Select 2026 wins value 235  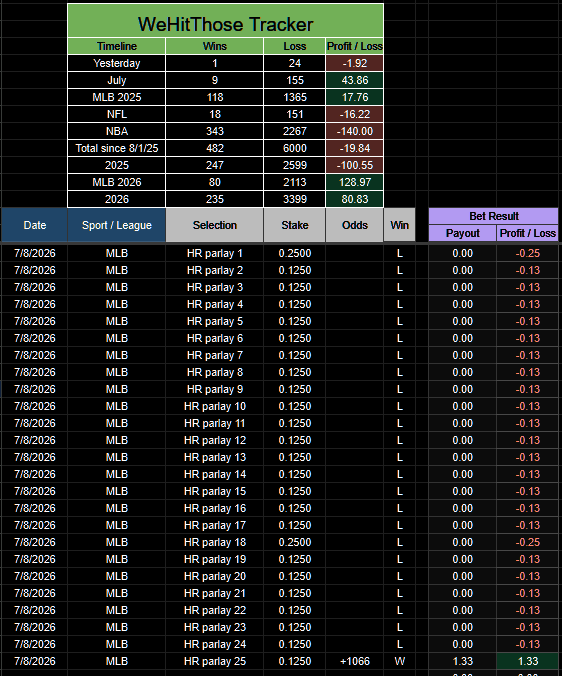pos(215,199)
